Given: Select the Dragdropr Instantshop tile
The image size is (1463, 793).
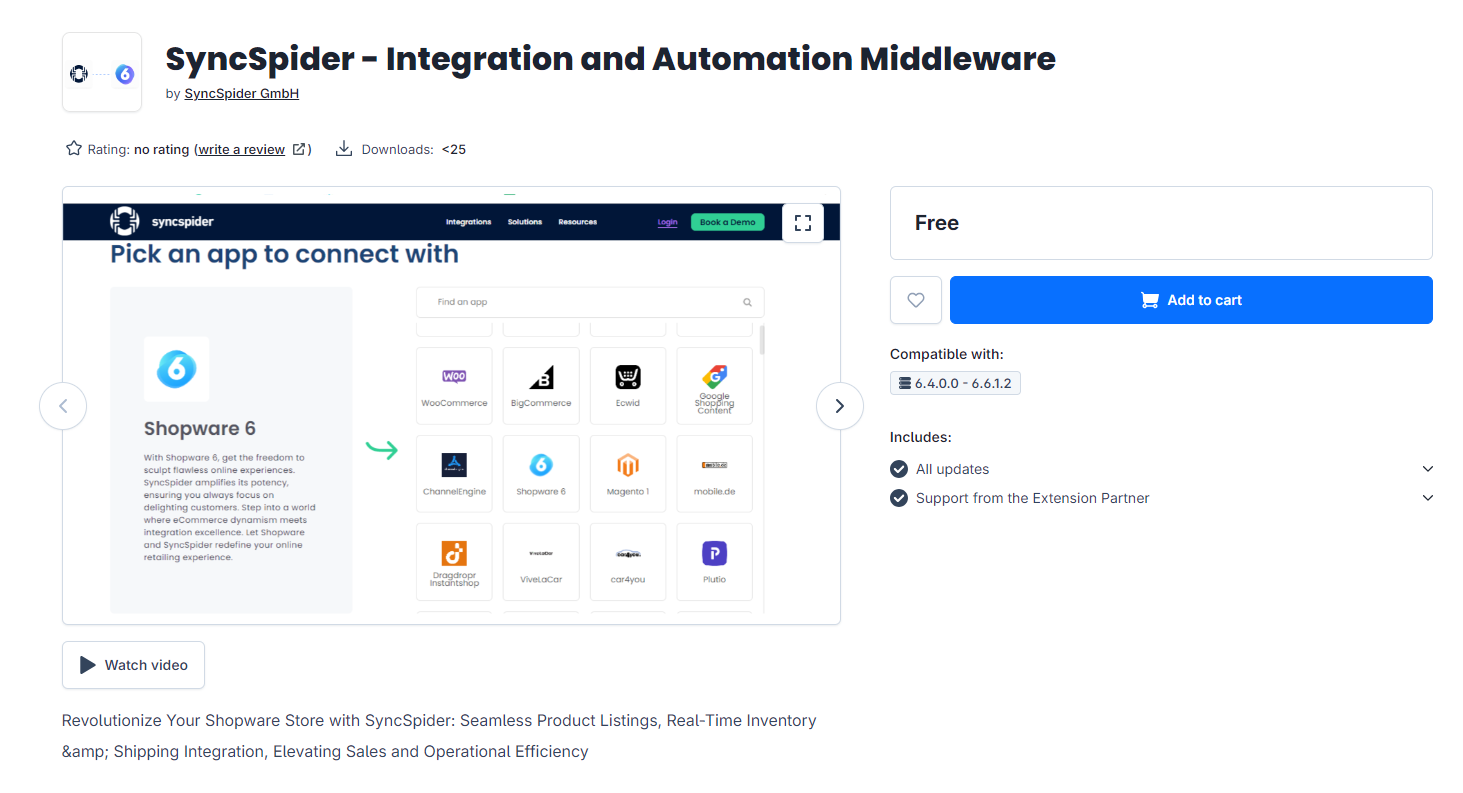Looking at the screenshot, I should (454, 562).
